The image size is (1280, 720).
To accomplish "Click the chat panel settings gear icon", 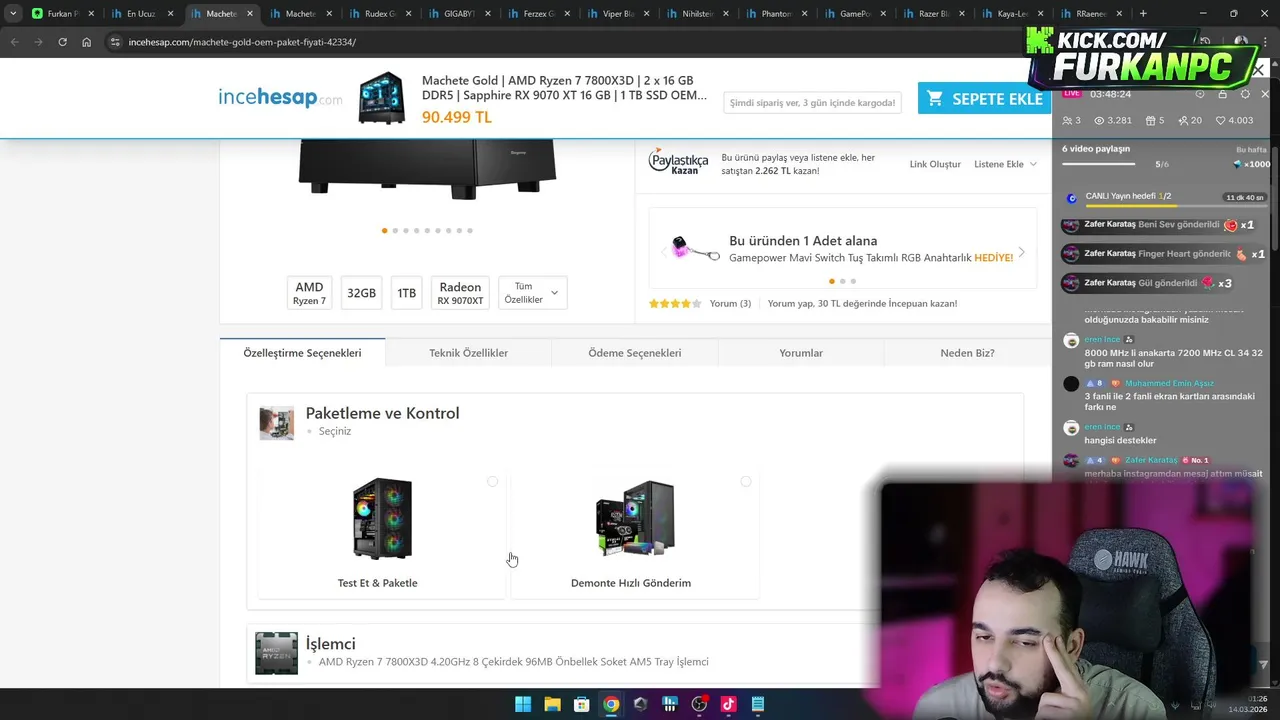I will click(1245, 94).
